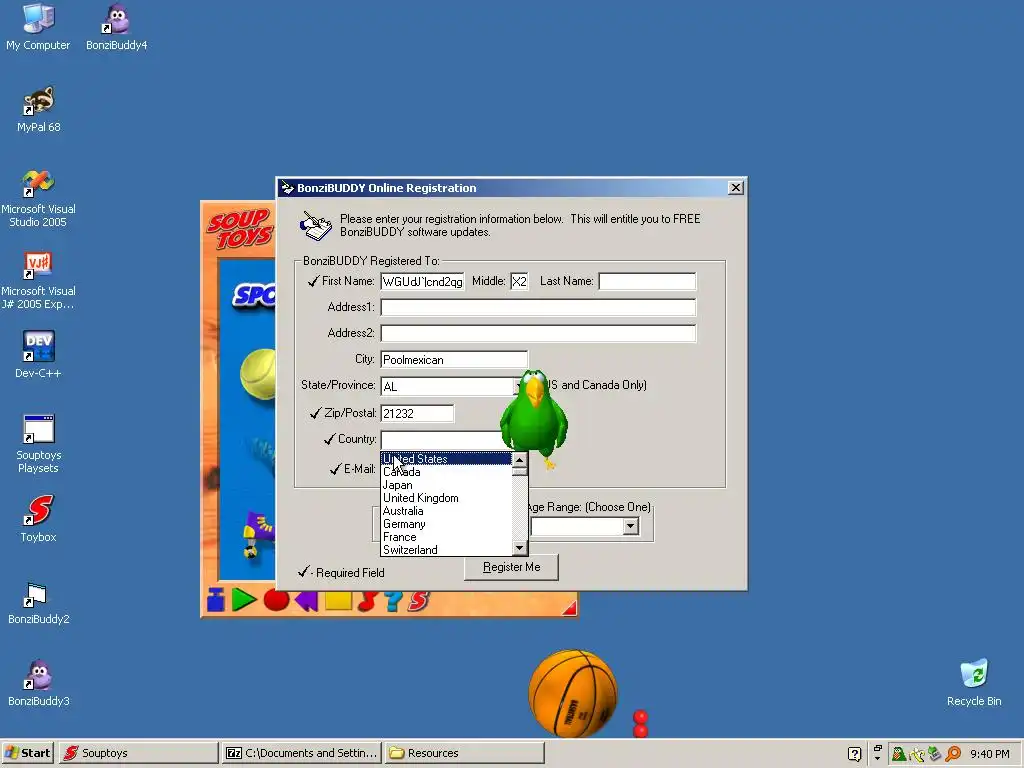
Task: Choose Australia from country list
Action: point(446,511)
